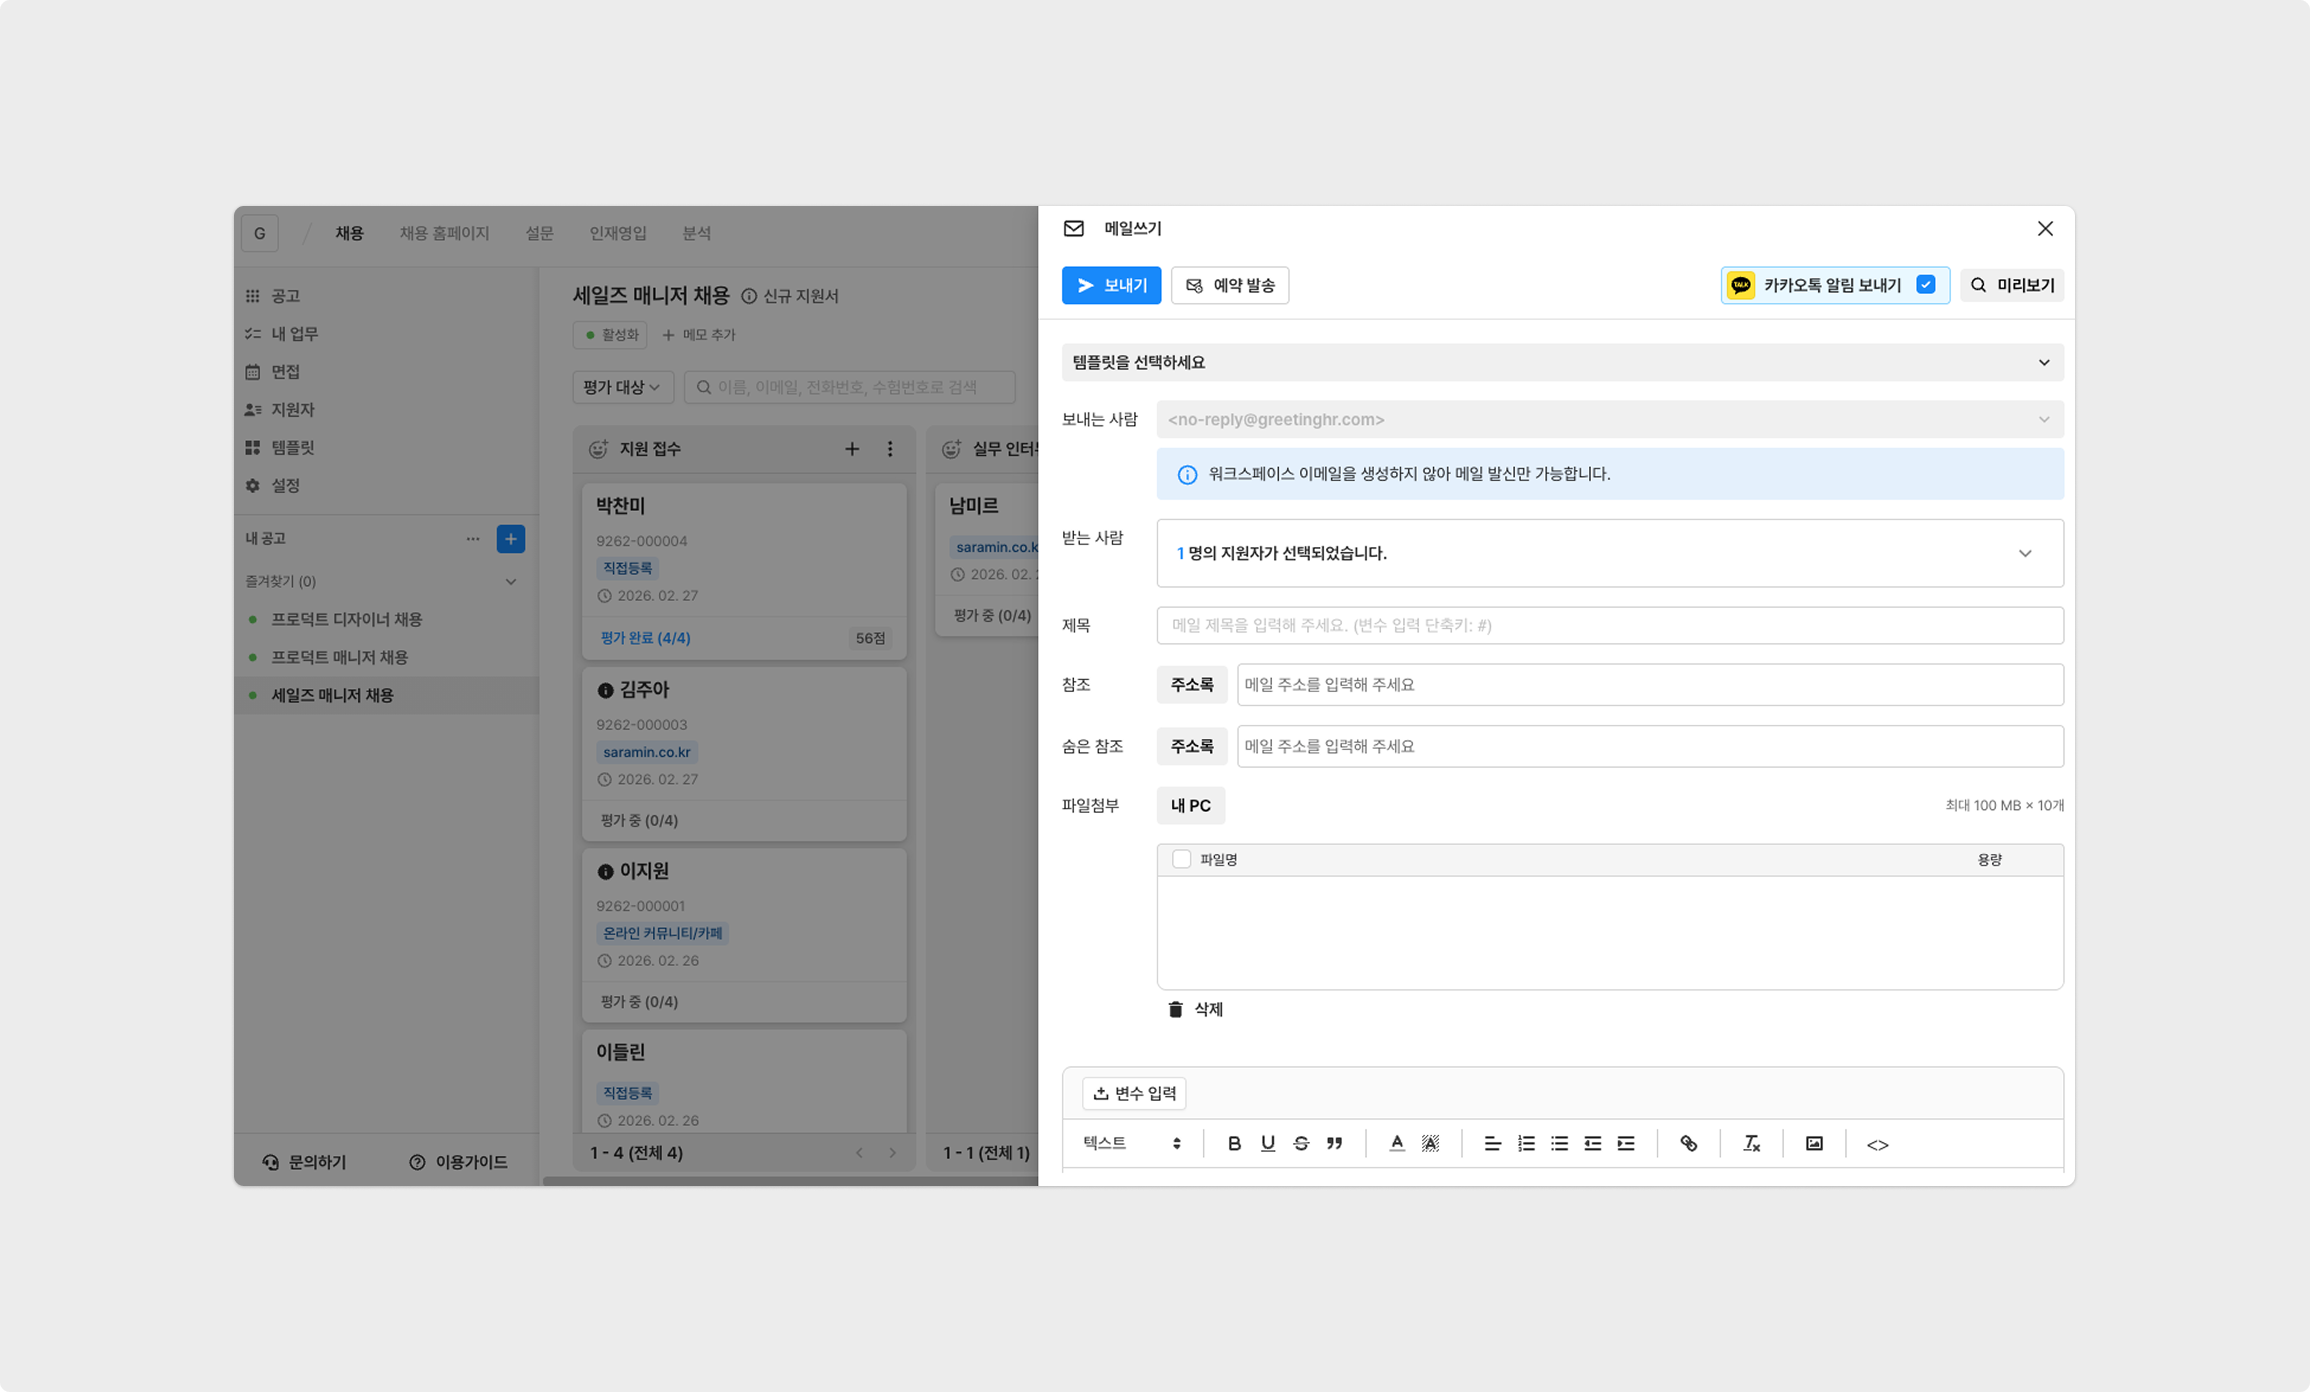Increase indent in the mail editor
Image resolution: width=2310 pixels, height=1392 pixels.
[x=1626, y=1143]
